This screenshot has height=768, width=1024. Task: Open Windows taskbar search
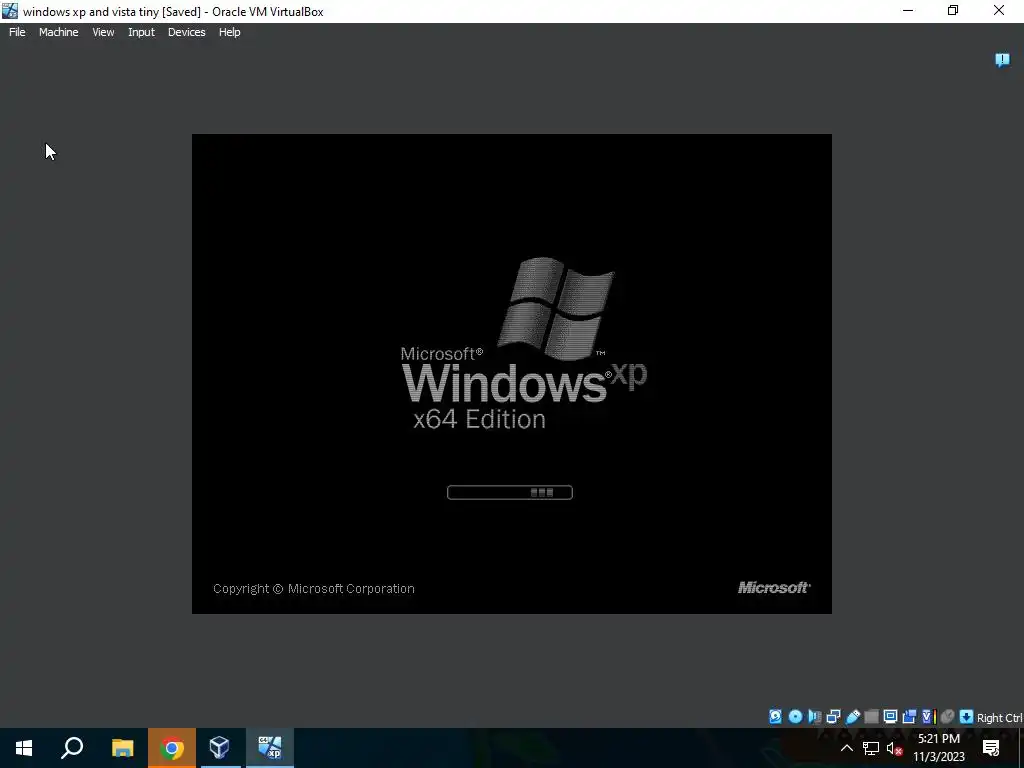pyautogui.click(x=72, y=748)
